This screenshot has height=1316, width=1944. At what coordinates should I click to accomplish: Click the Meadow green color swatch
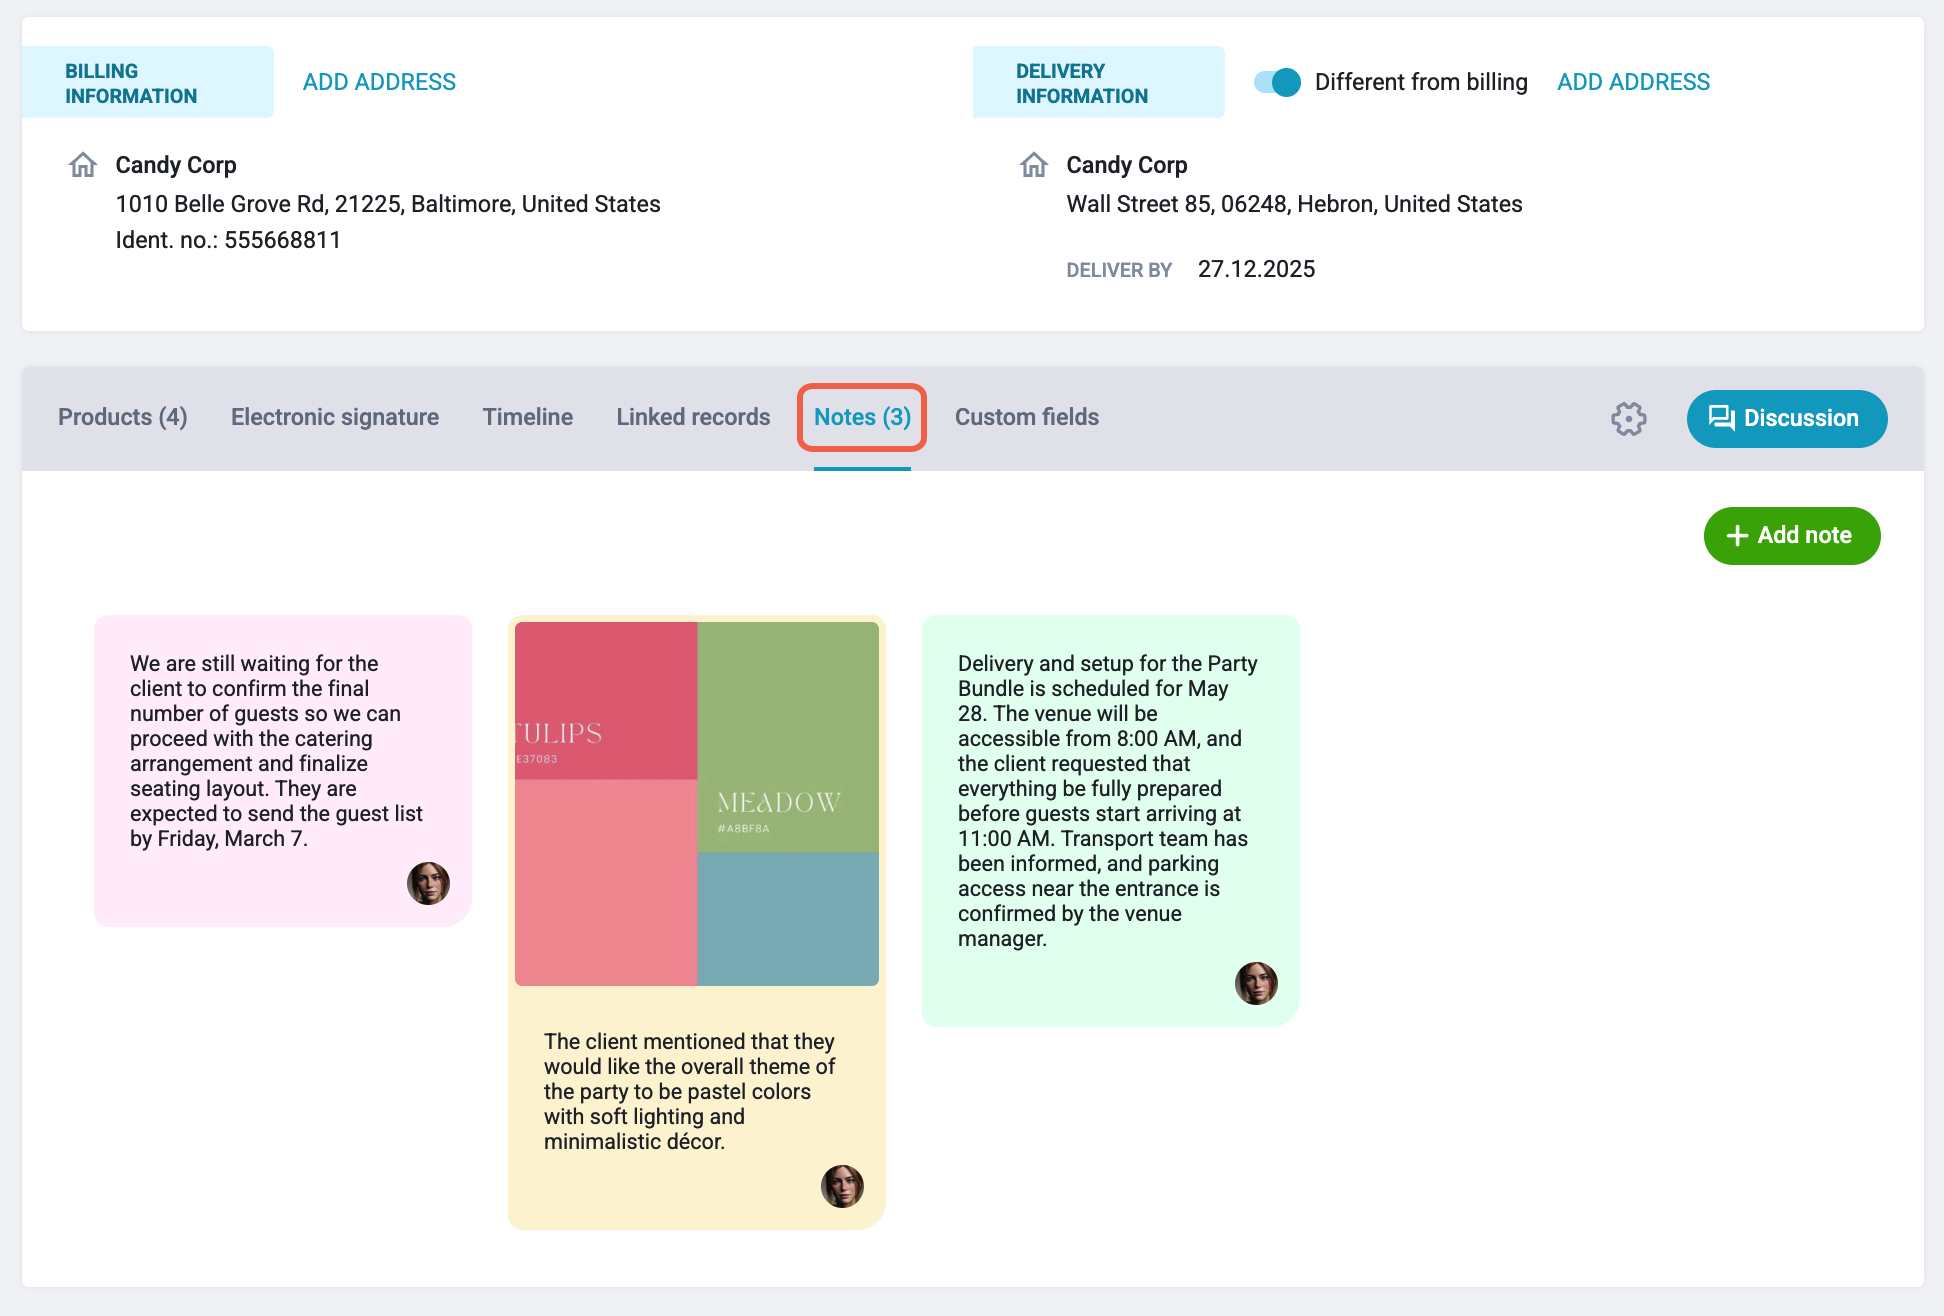tap(788, 737)
